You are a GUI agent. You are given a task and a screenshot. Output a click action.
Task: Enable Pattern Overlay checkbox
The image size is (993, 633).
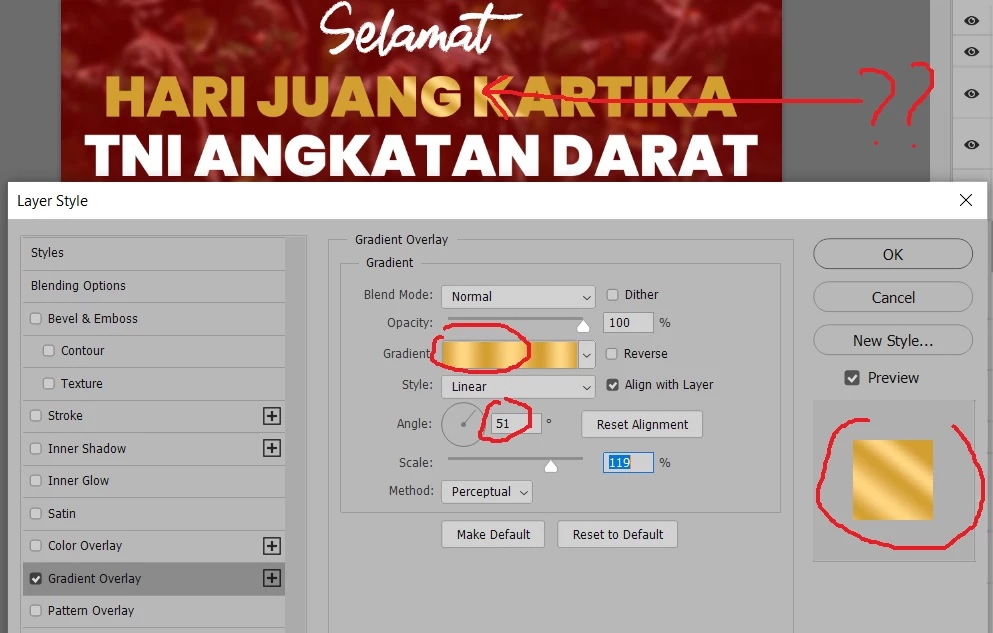tap(35, 610)
